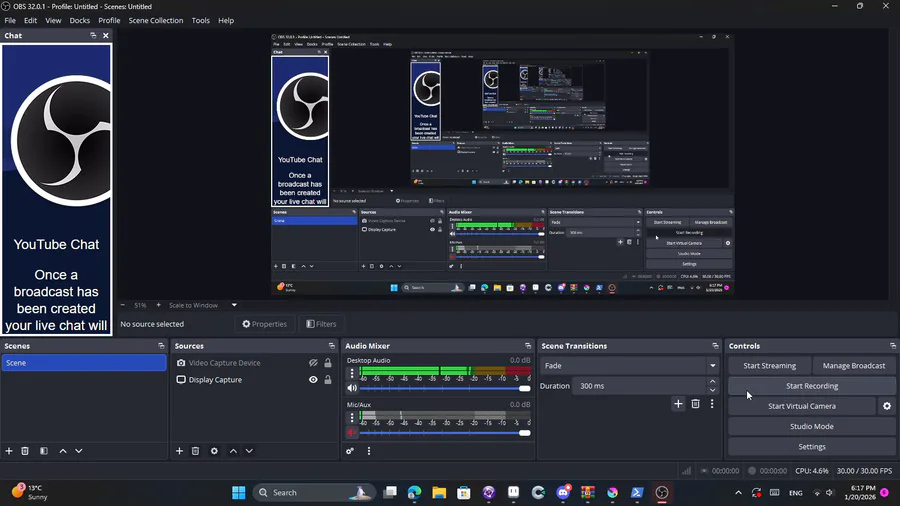This screenshot has height=506, width=900.
Task: Open the Profile menu
Action: [109, 20]
